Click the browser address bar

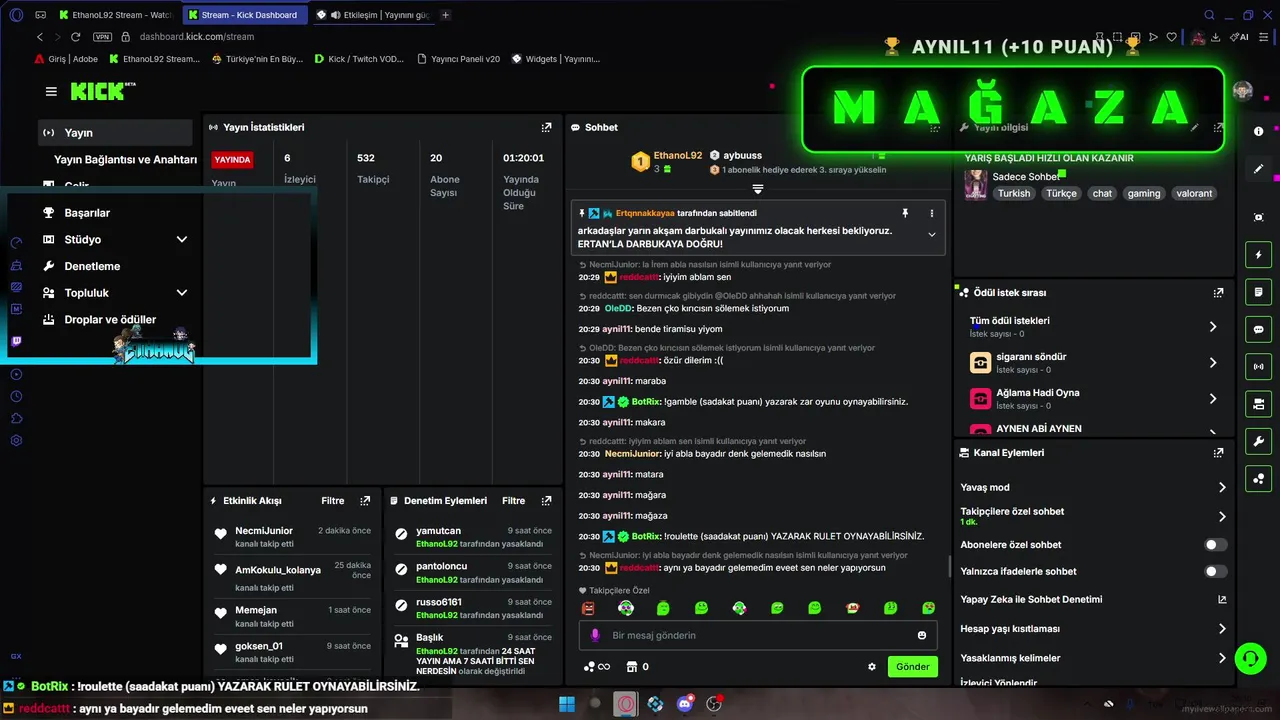click(197, 37)
